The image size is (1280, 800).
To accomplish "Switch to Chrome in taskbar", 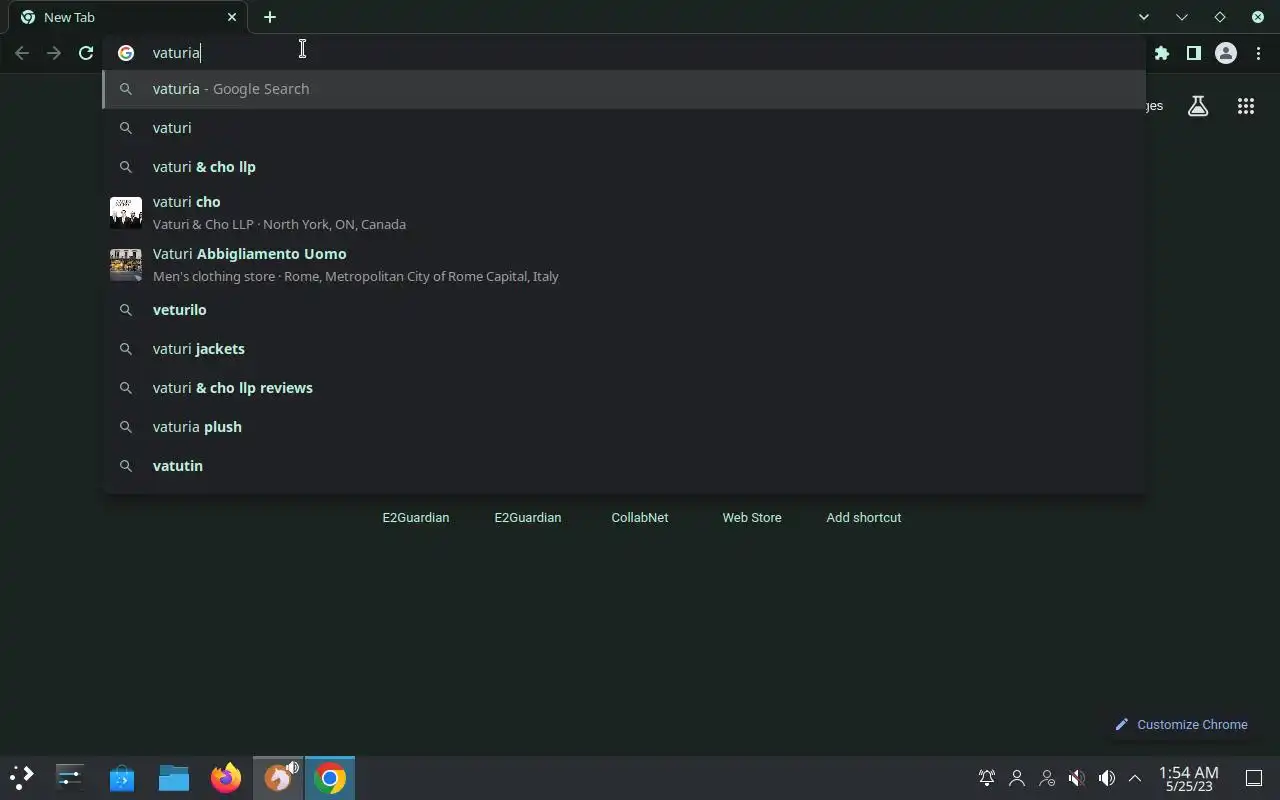I will (330, 777).
